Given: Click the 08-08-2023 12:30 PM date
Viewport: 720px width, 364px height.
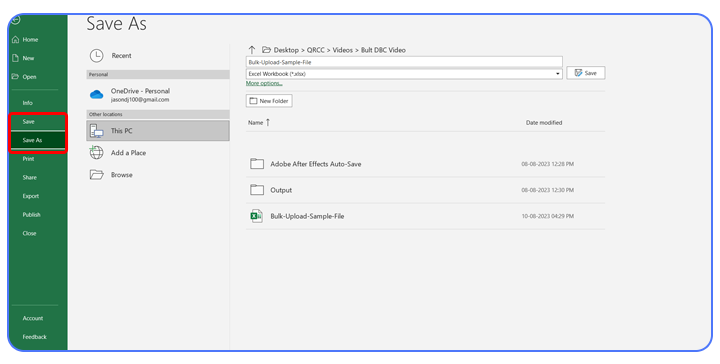Looking at the screenshot, I should point(547,190).
